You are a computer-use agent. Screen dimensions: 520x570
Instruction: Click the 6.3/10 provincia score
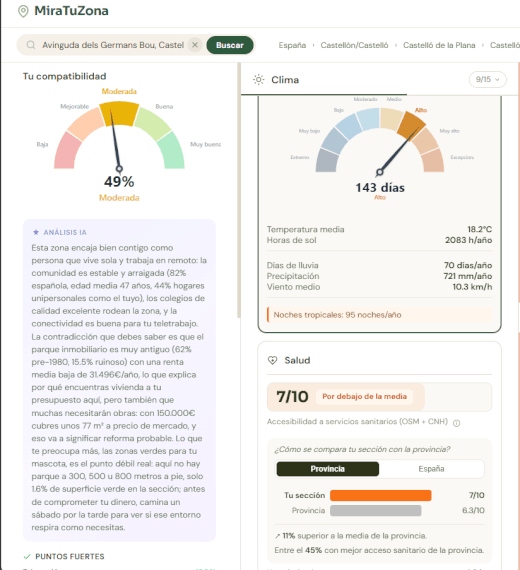click(x=473, y=510)
